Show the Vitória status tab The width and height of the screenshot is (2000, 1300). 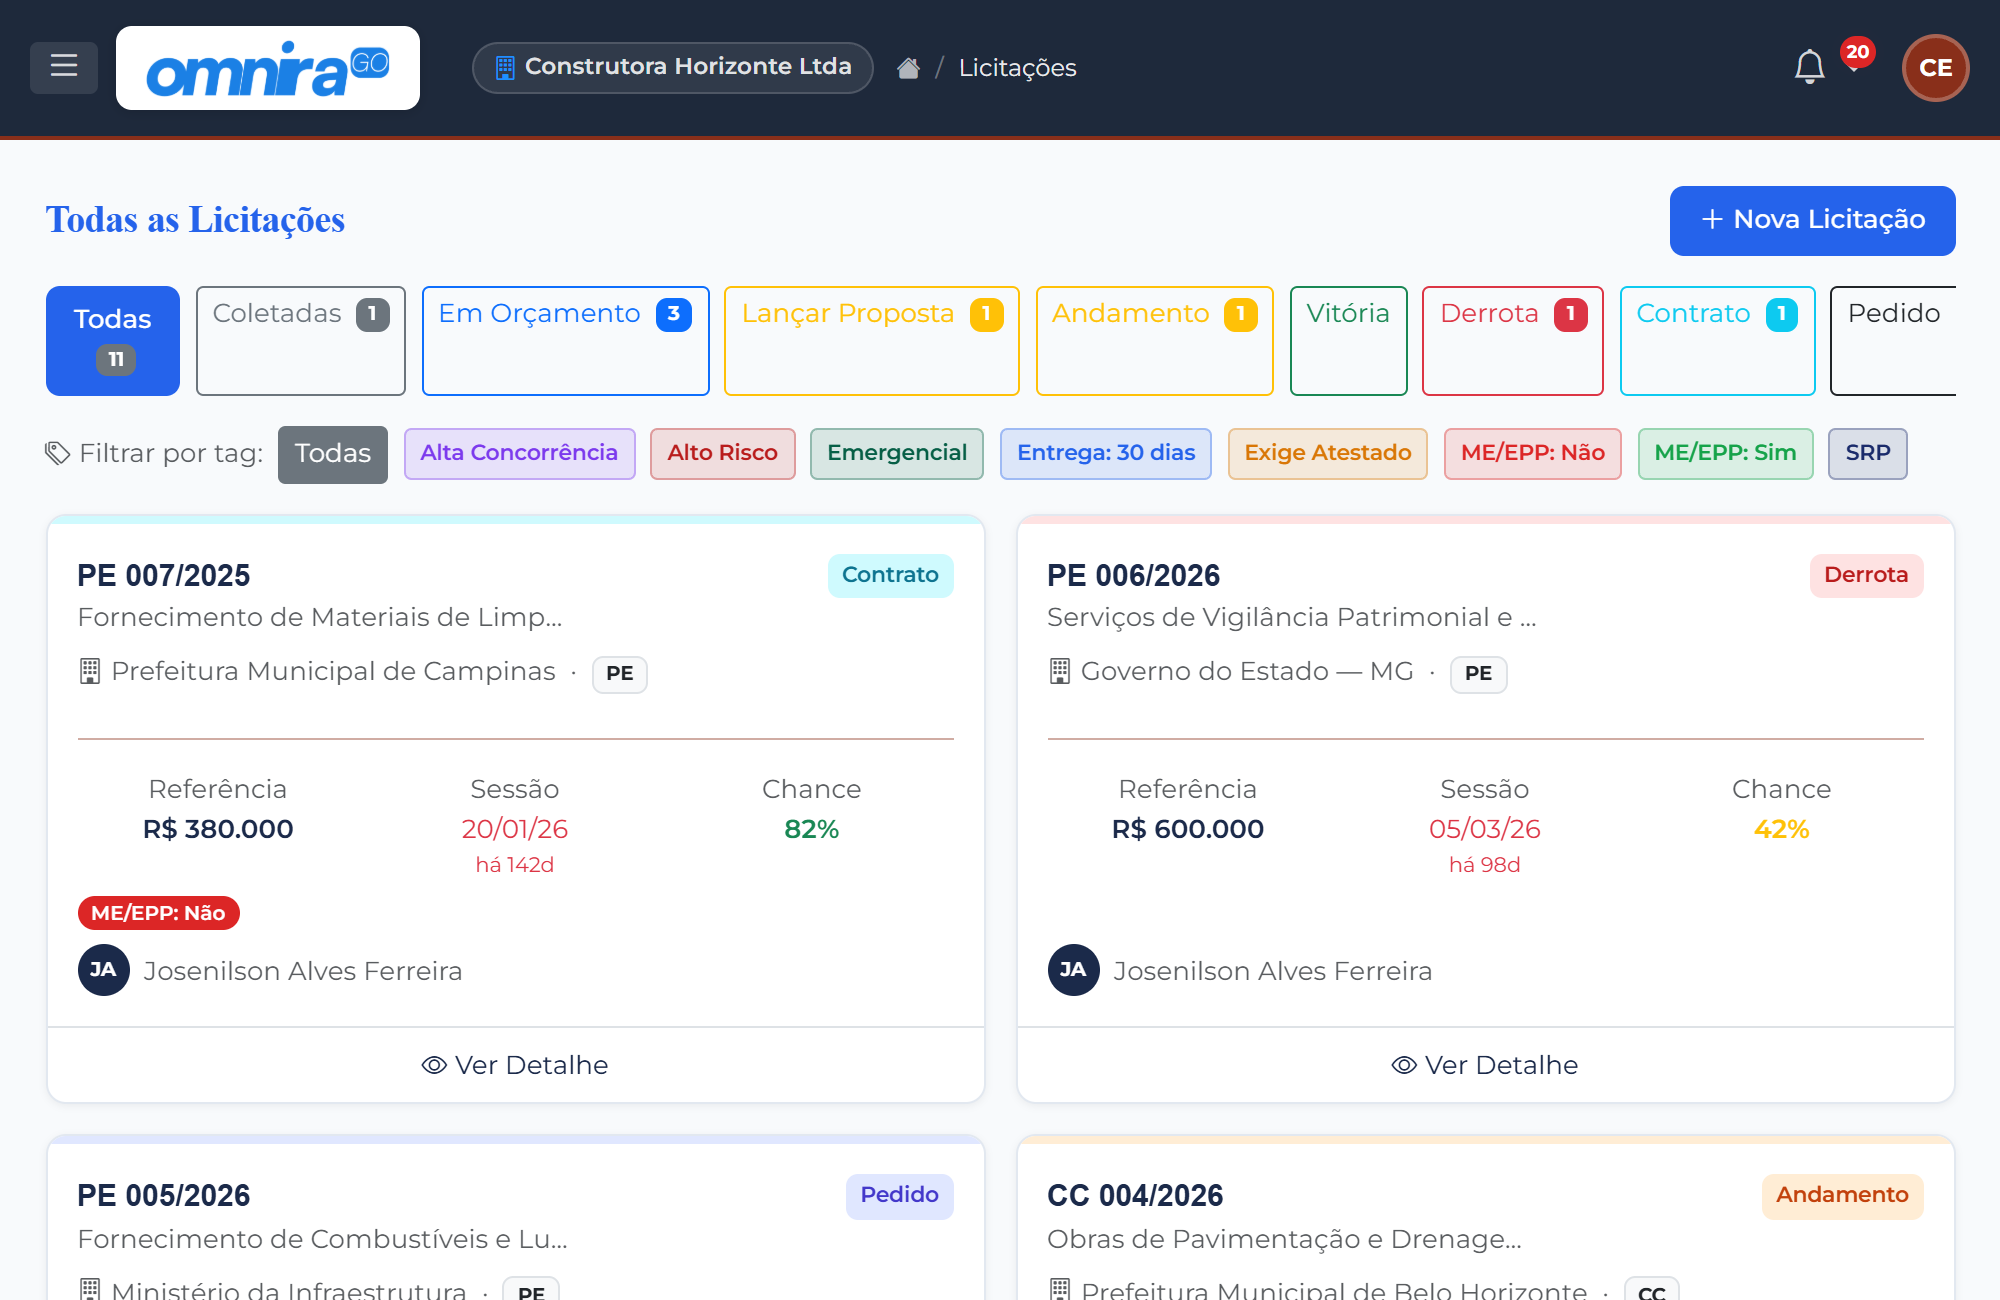tap(1349, 341)
